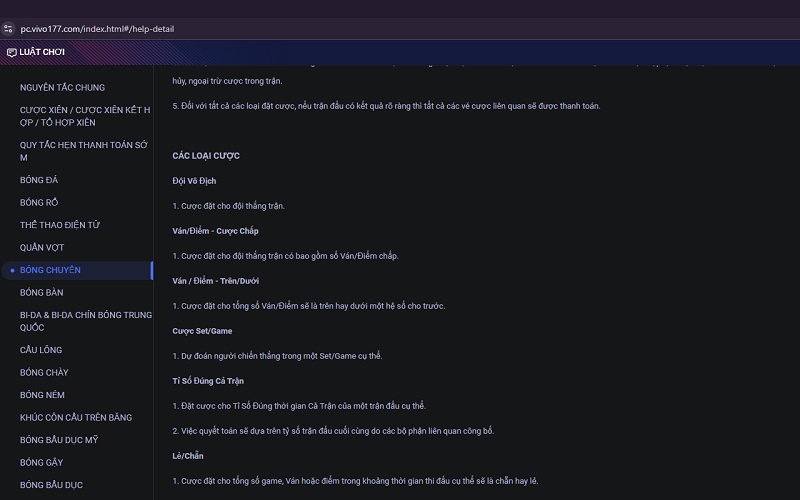View Bóng Chày rules
The height and width of the screenshot is (500, 800).
[x=44, y=372]
